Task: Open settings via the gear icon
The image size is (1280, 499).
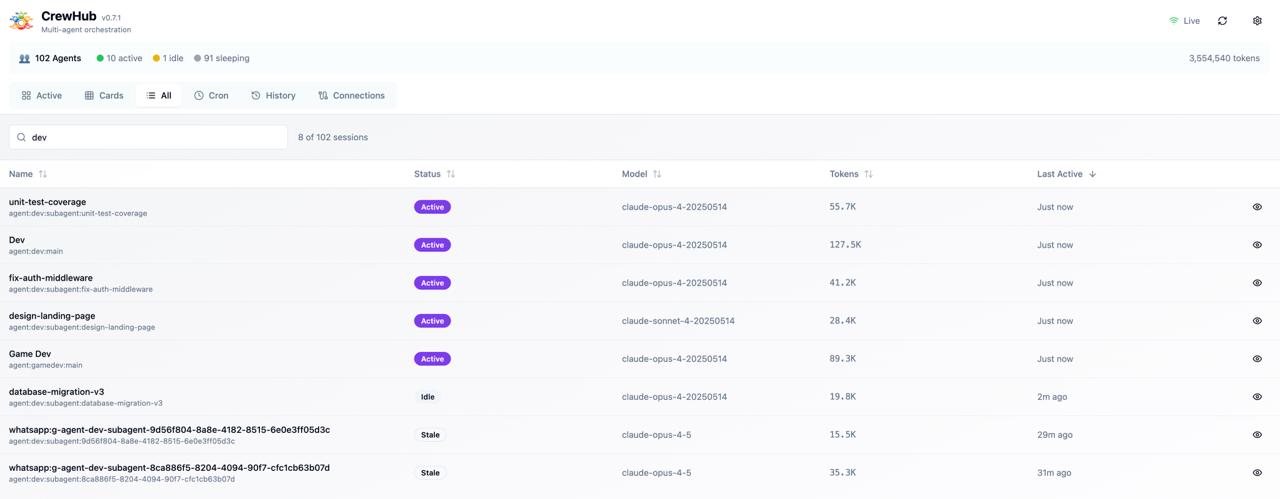Action: pyautogui.click(x=1257, y=21)
